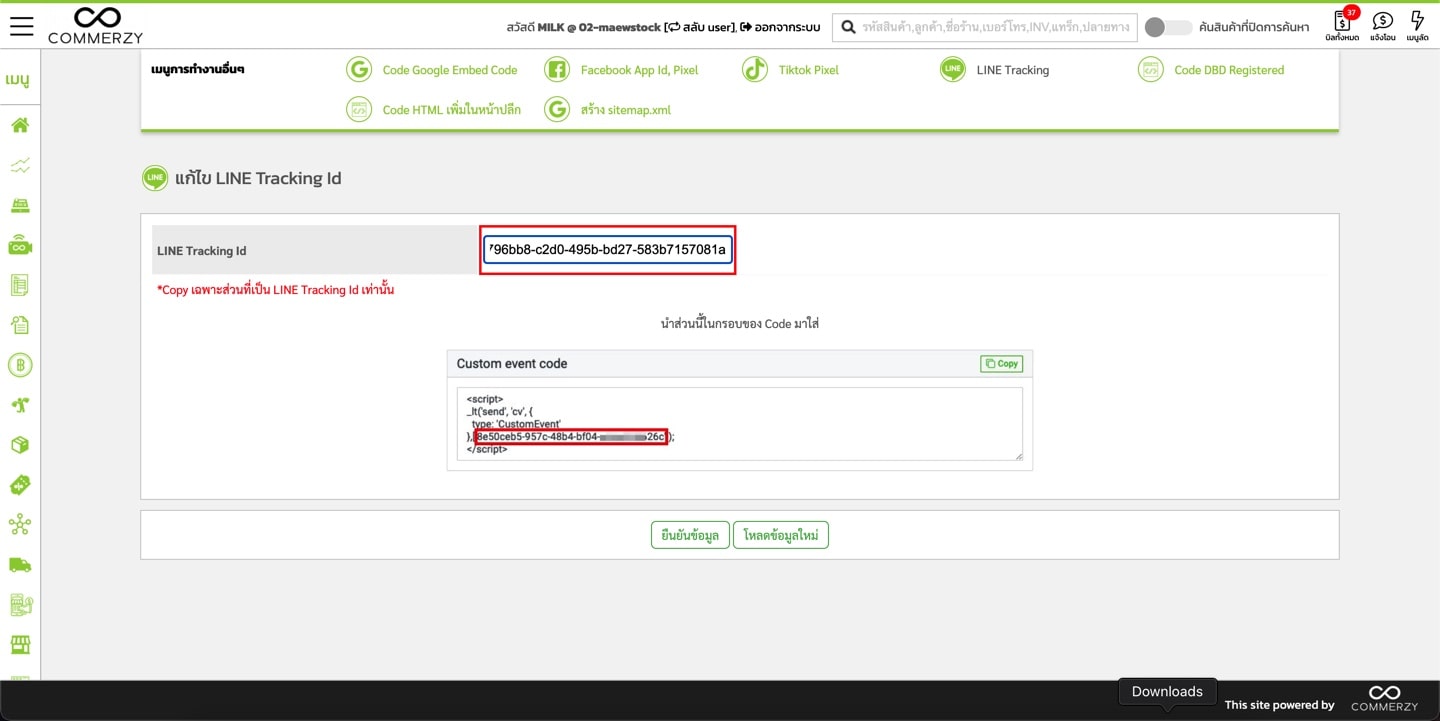Click the This site powered by text
The height and width of the screenshot is (721, 1440).
[1280, 705]
